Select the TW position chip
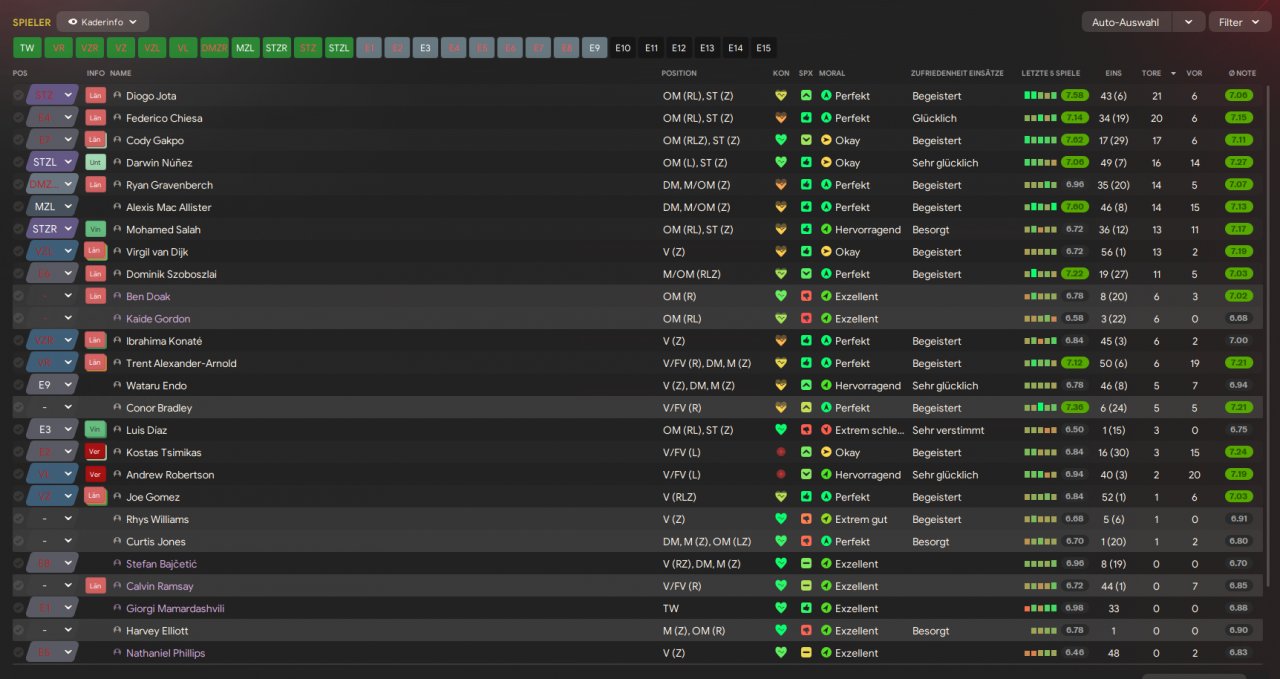 (x=27, y=47)
